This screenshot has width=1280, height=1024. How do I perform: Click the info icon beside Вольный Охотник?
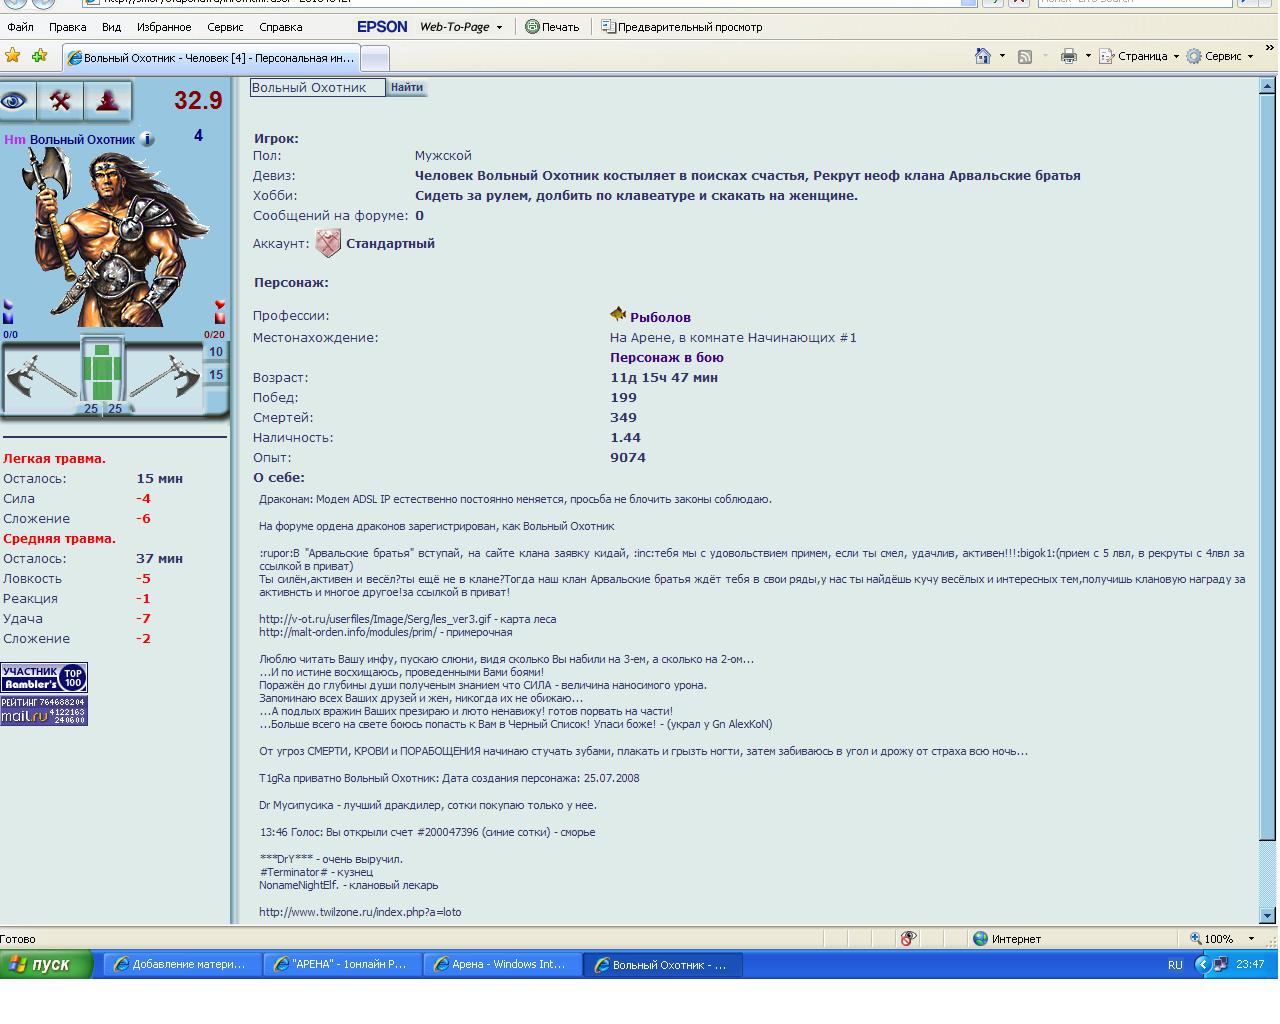(147, 139)
